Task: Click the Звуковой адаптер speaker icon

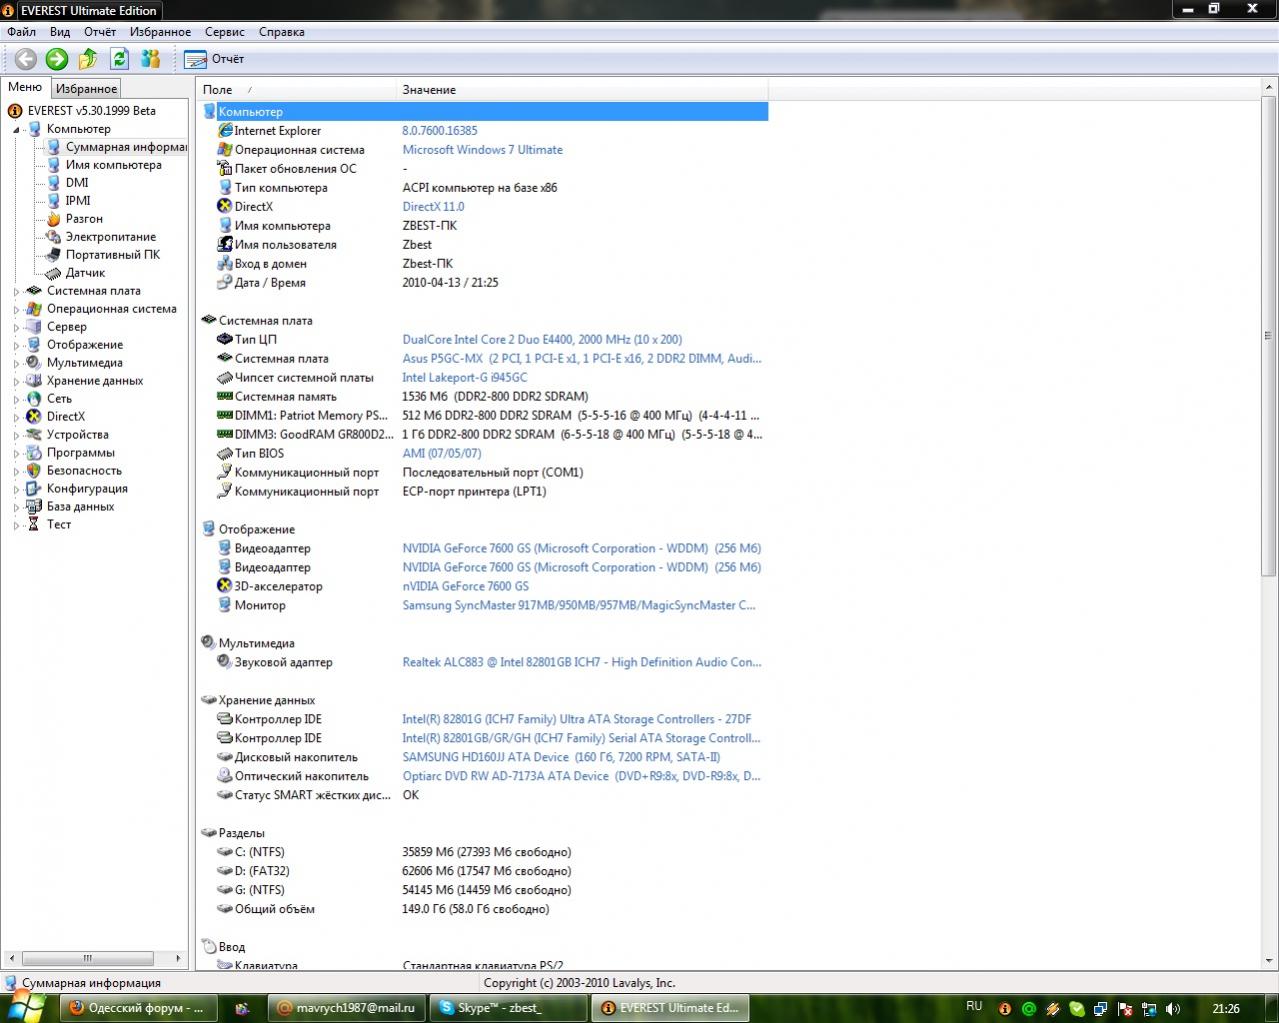Action: (x=225, y=663)
